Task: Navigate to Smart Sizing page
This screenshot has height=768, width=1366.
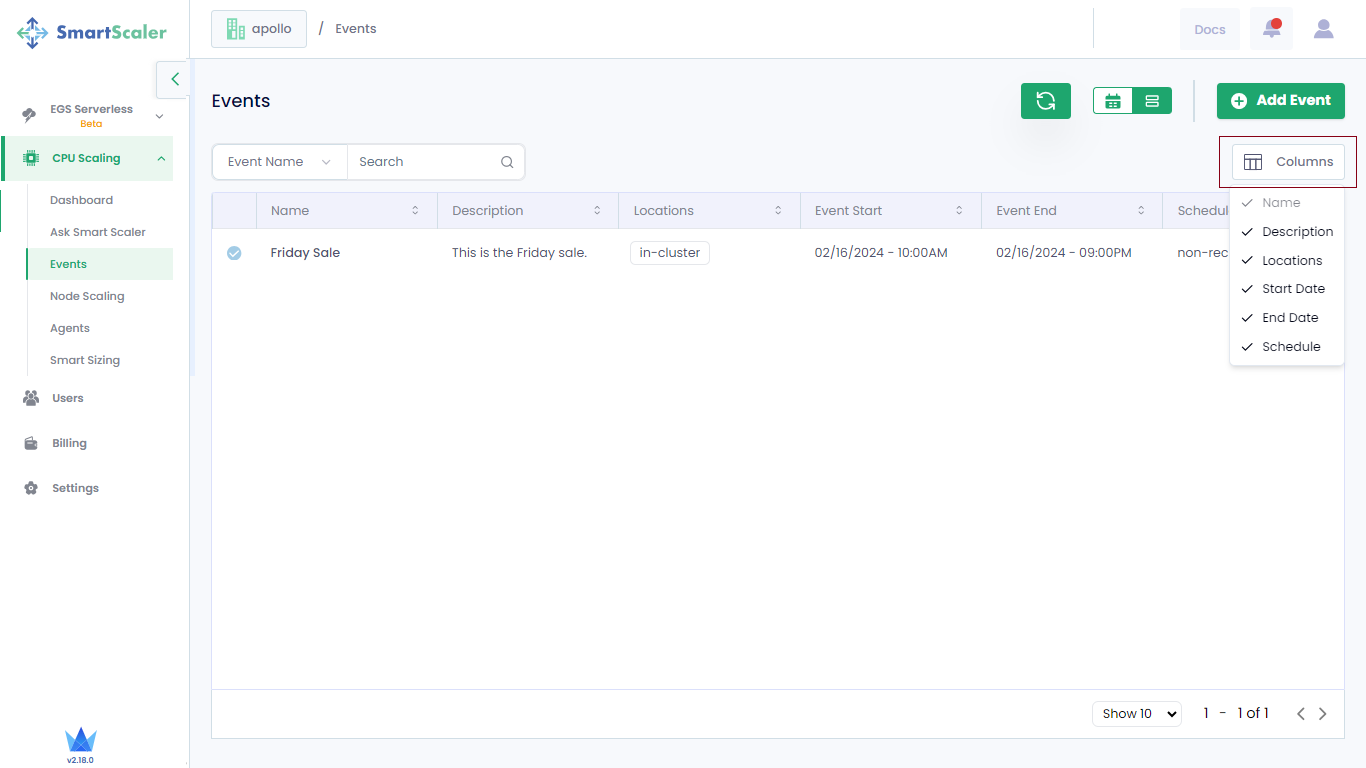Action: (85, 360)
